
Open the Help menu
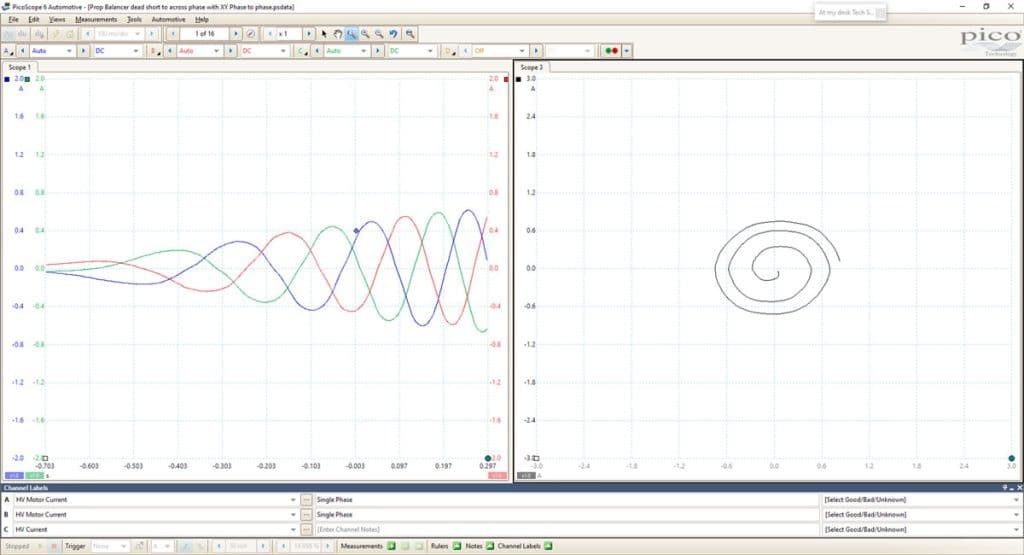coord(202,20)
